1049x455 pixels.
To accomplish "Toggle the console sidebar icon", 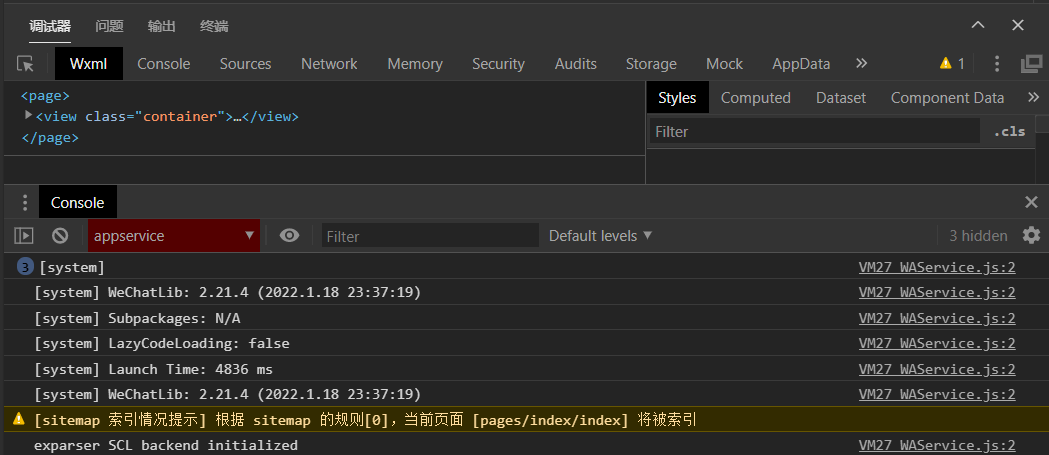I will 24,236.
